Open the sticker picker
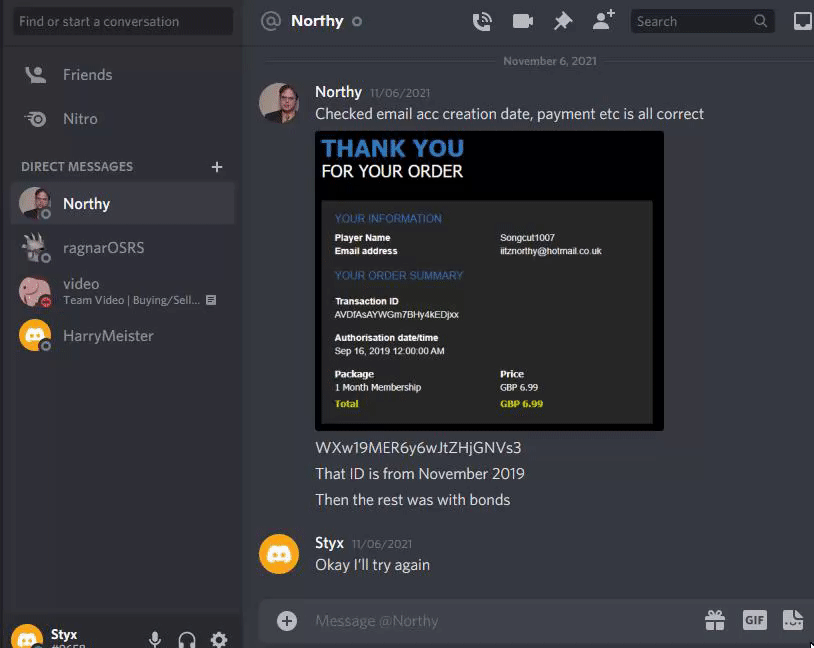Image resolution: width=814 pixels, height=648 pixels. pyautogui.click(x=793, y=620)
